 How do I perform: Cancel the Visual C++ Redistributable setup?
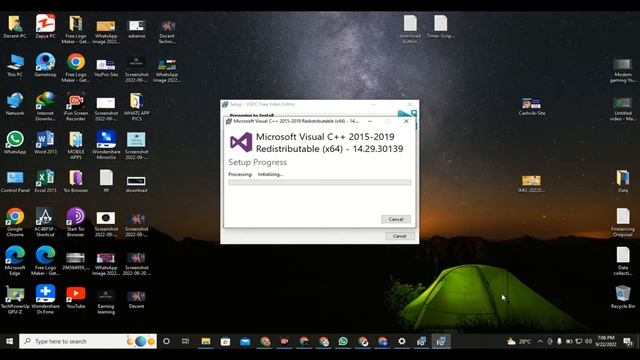[396, 219]
